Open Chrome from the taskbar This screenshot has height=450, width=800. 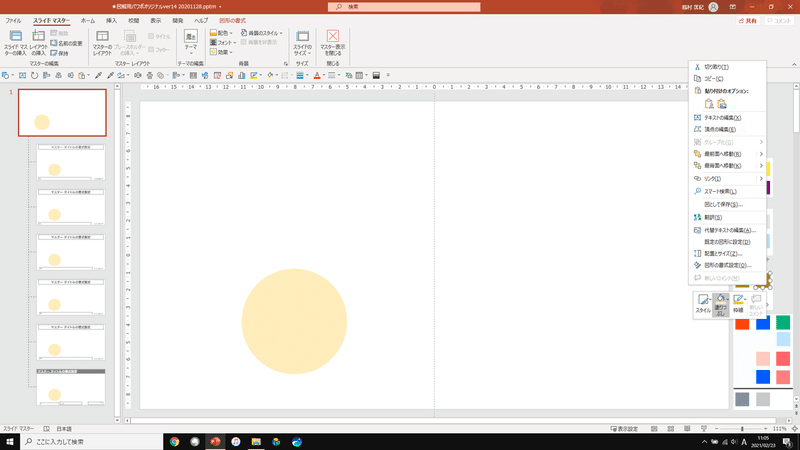coord(174,442)
